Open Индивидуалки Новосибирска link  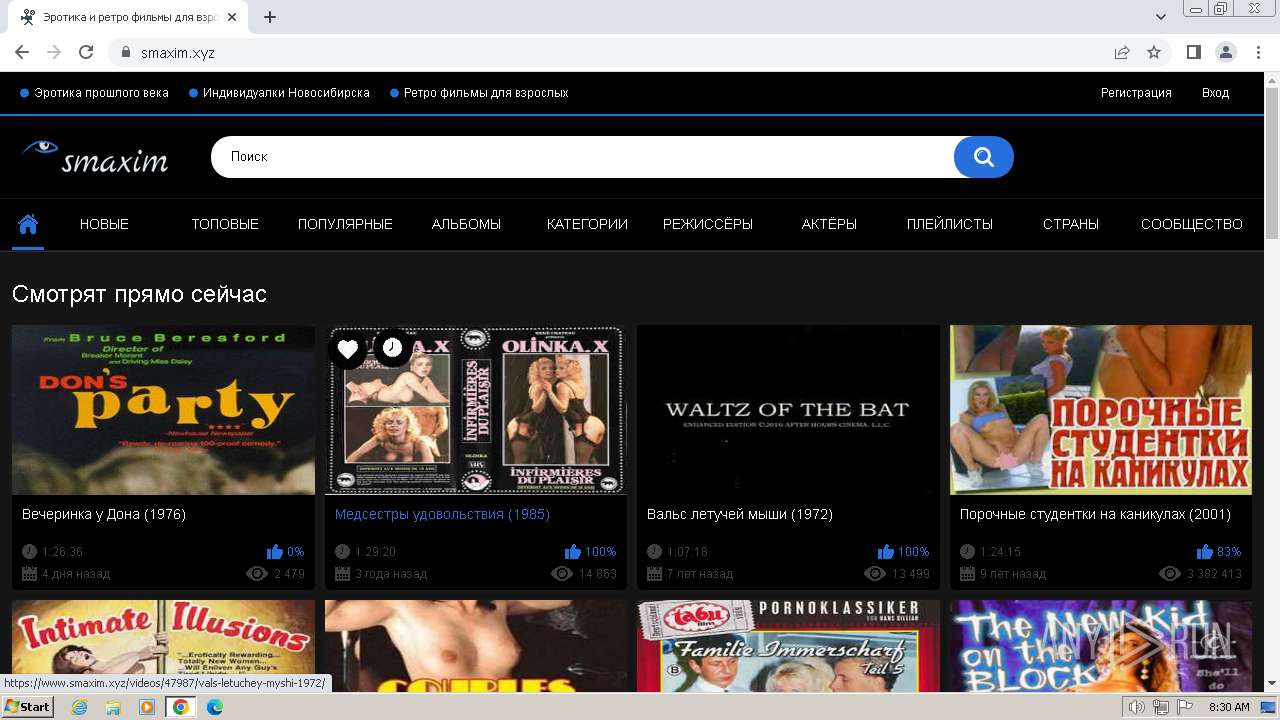[x=286, y=93]
